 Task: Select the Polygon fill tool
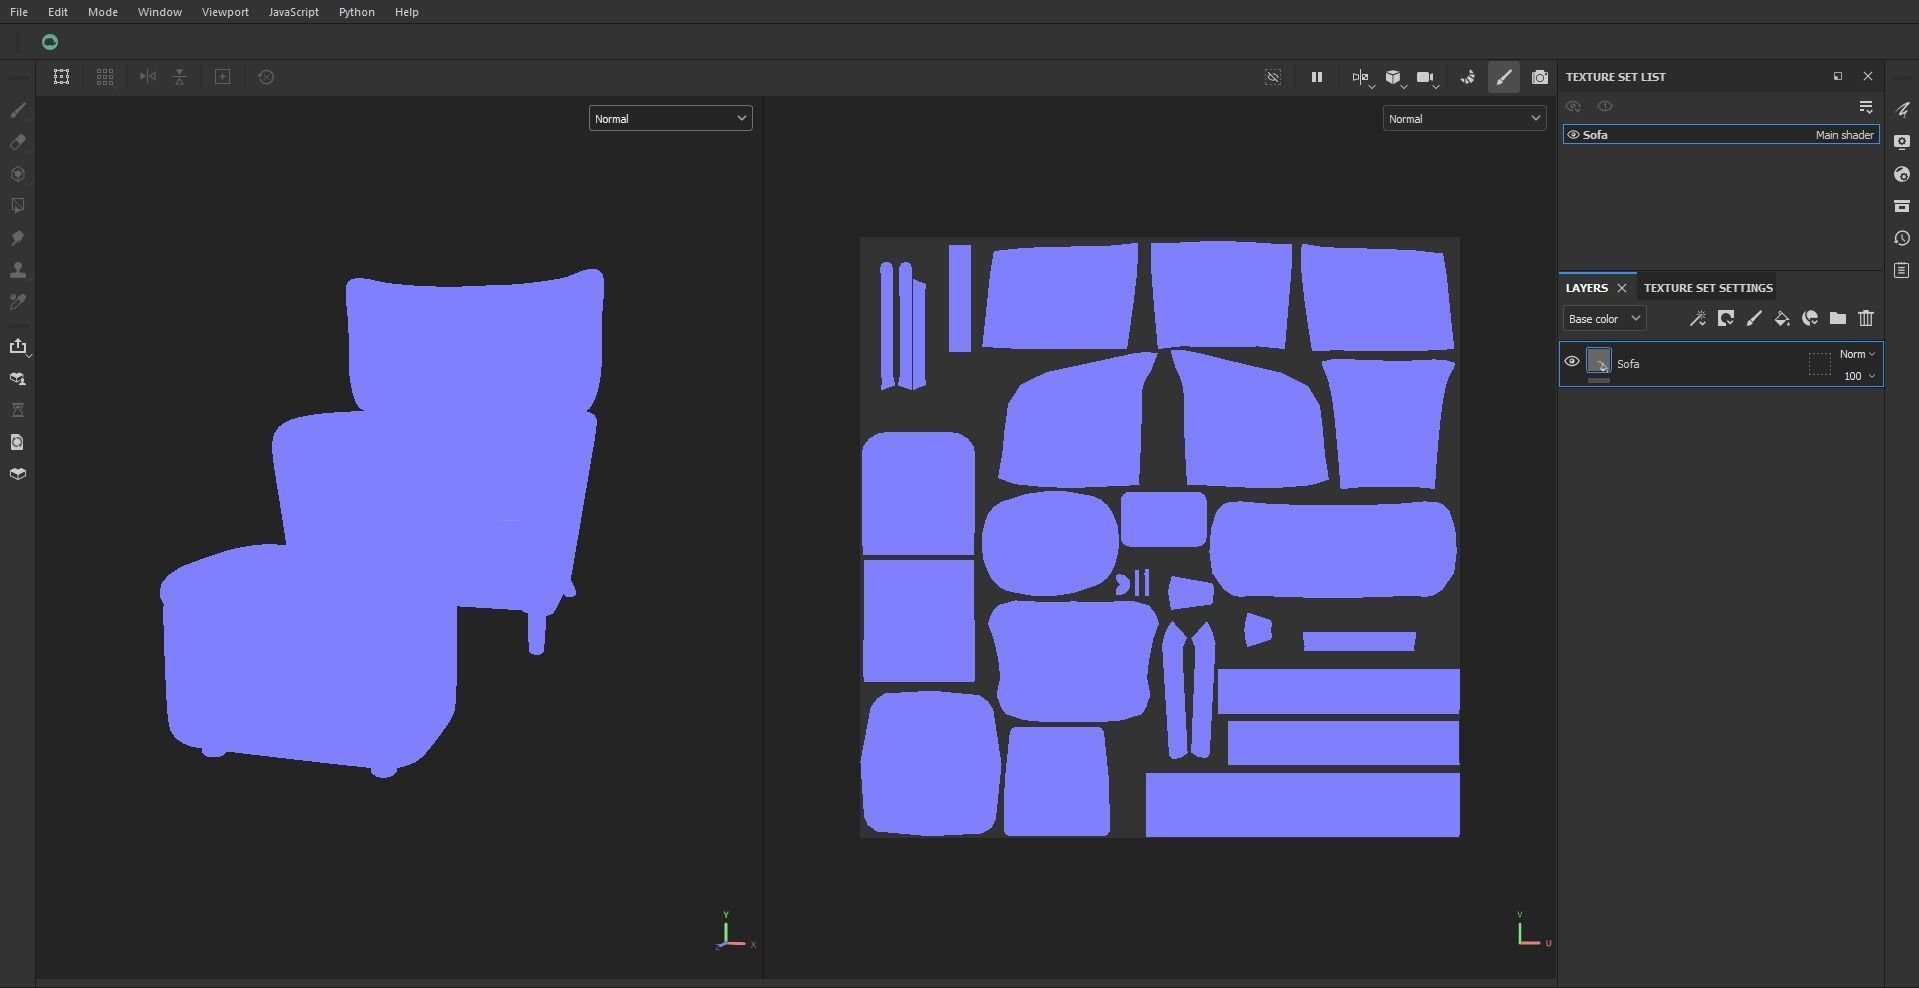18,206
